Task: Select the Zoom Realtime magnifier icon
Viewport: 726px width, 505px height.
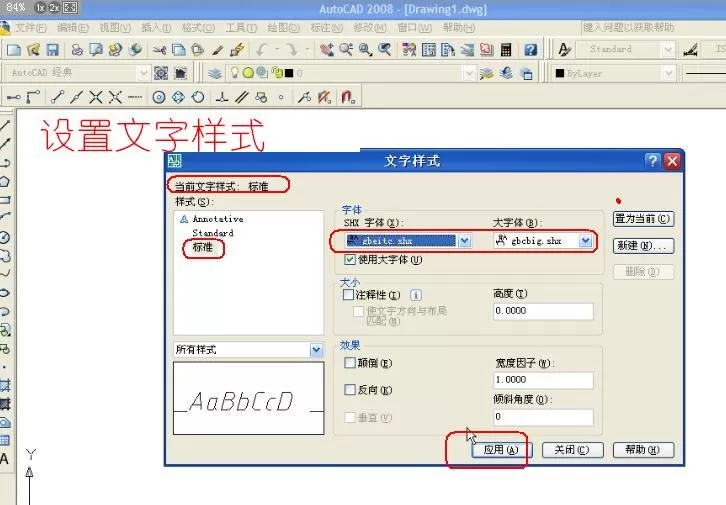Action: tap(346, 49)
